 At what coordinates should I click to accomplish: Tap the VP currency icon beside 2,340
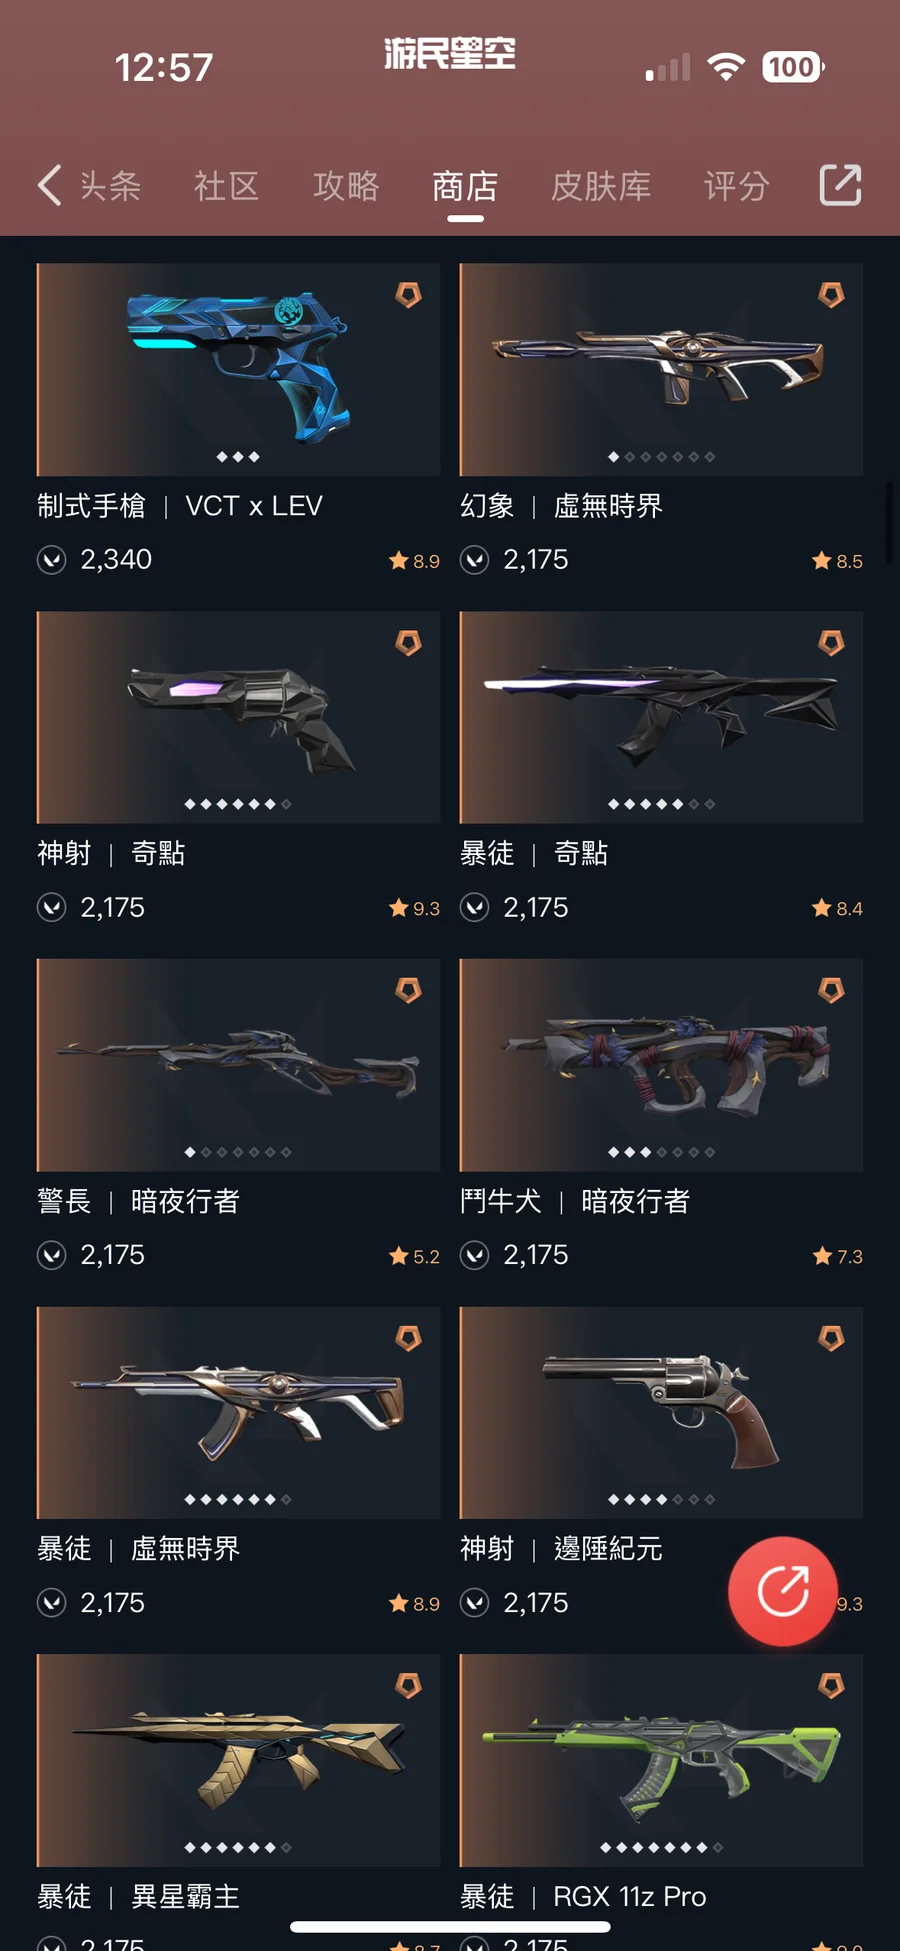click(x=52, y=560)
